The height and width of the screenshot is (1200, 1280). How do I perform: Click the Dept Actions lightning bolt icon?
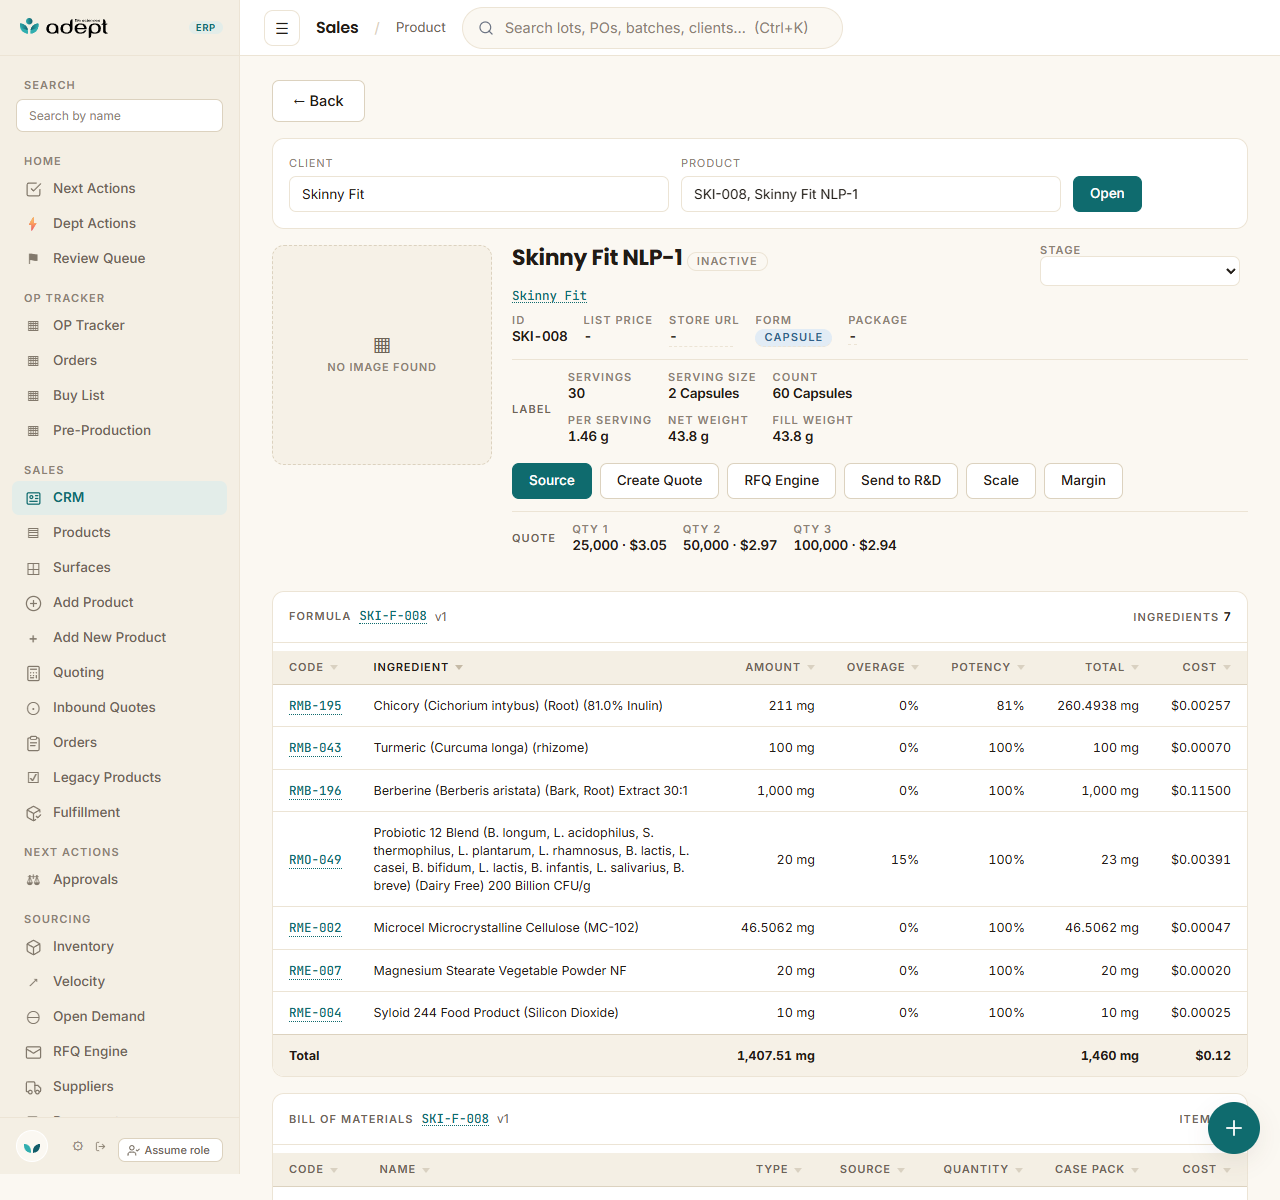coord(33,224)
